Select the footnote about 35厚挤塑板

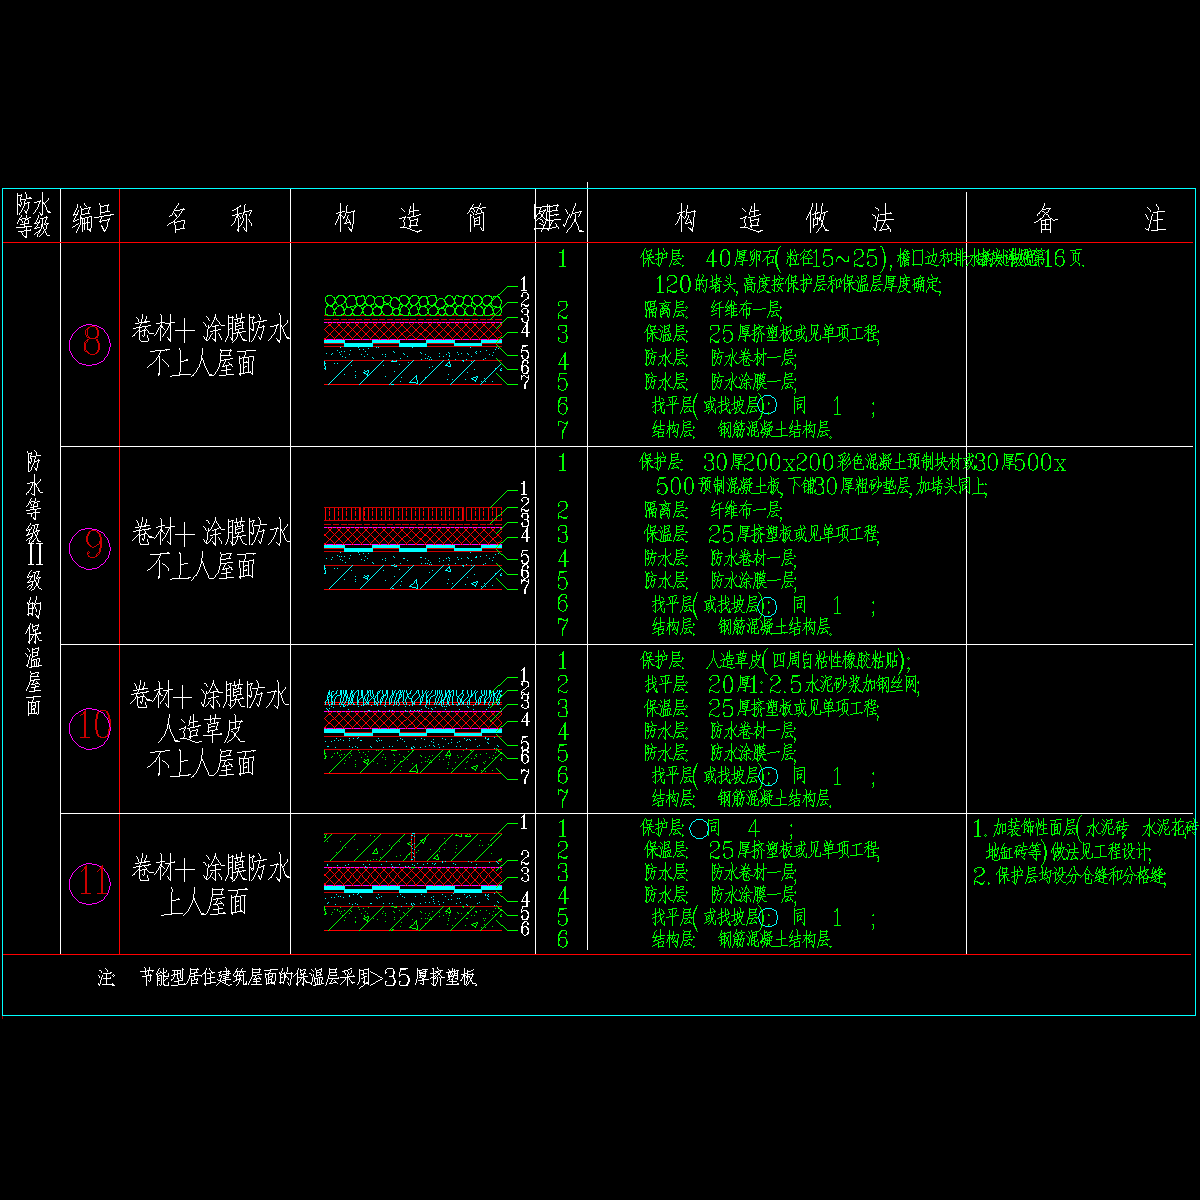pos(288,978)
